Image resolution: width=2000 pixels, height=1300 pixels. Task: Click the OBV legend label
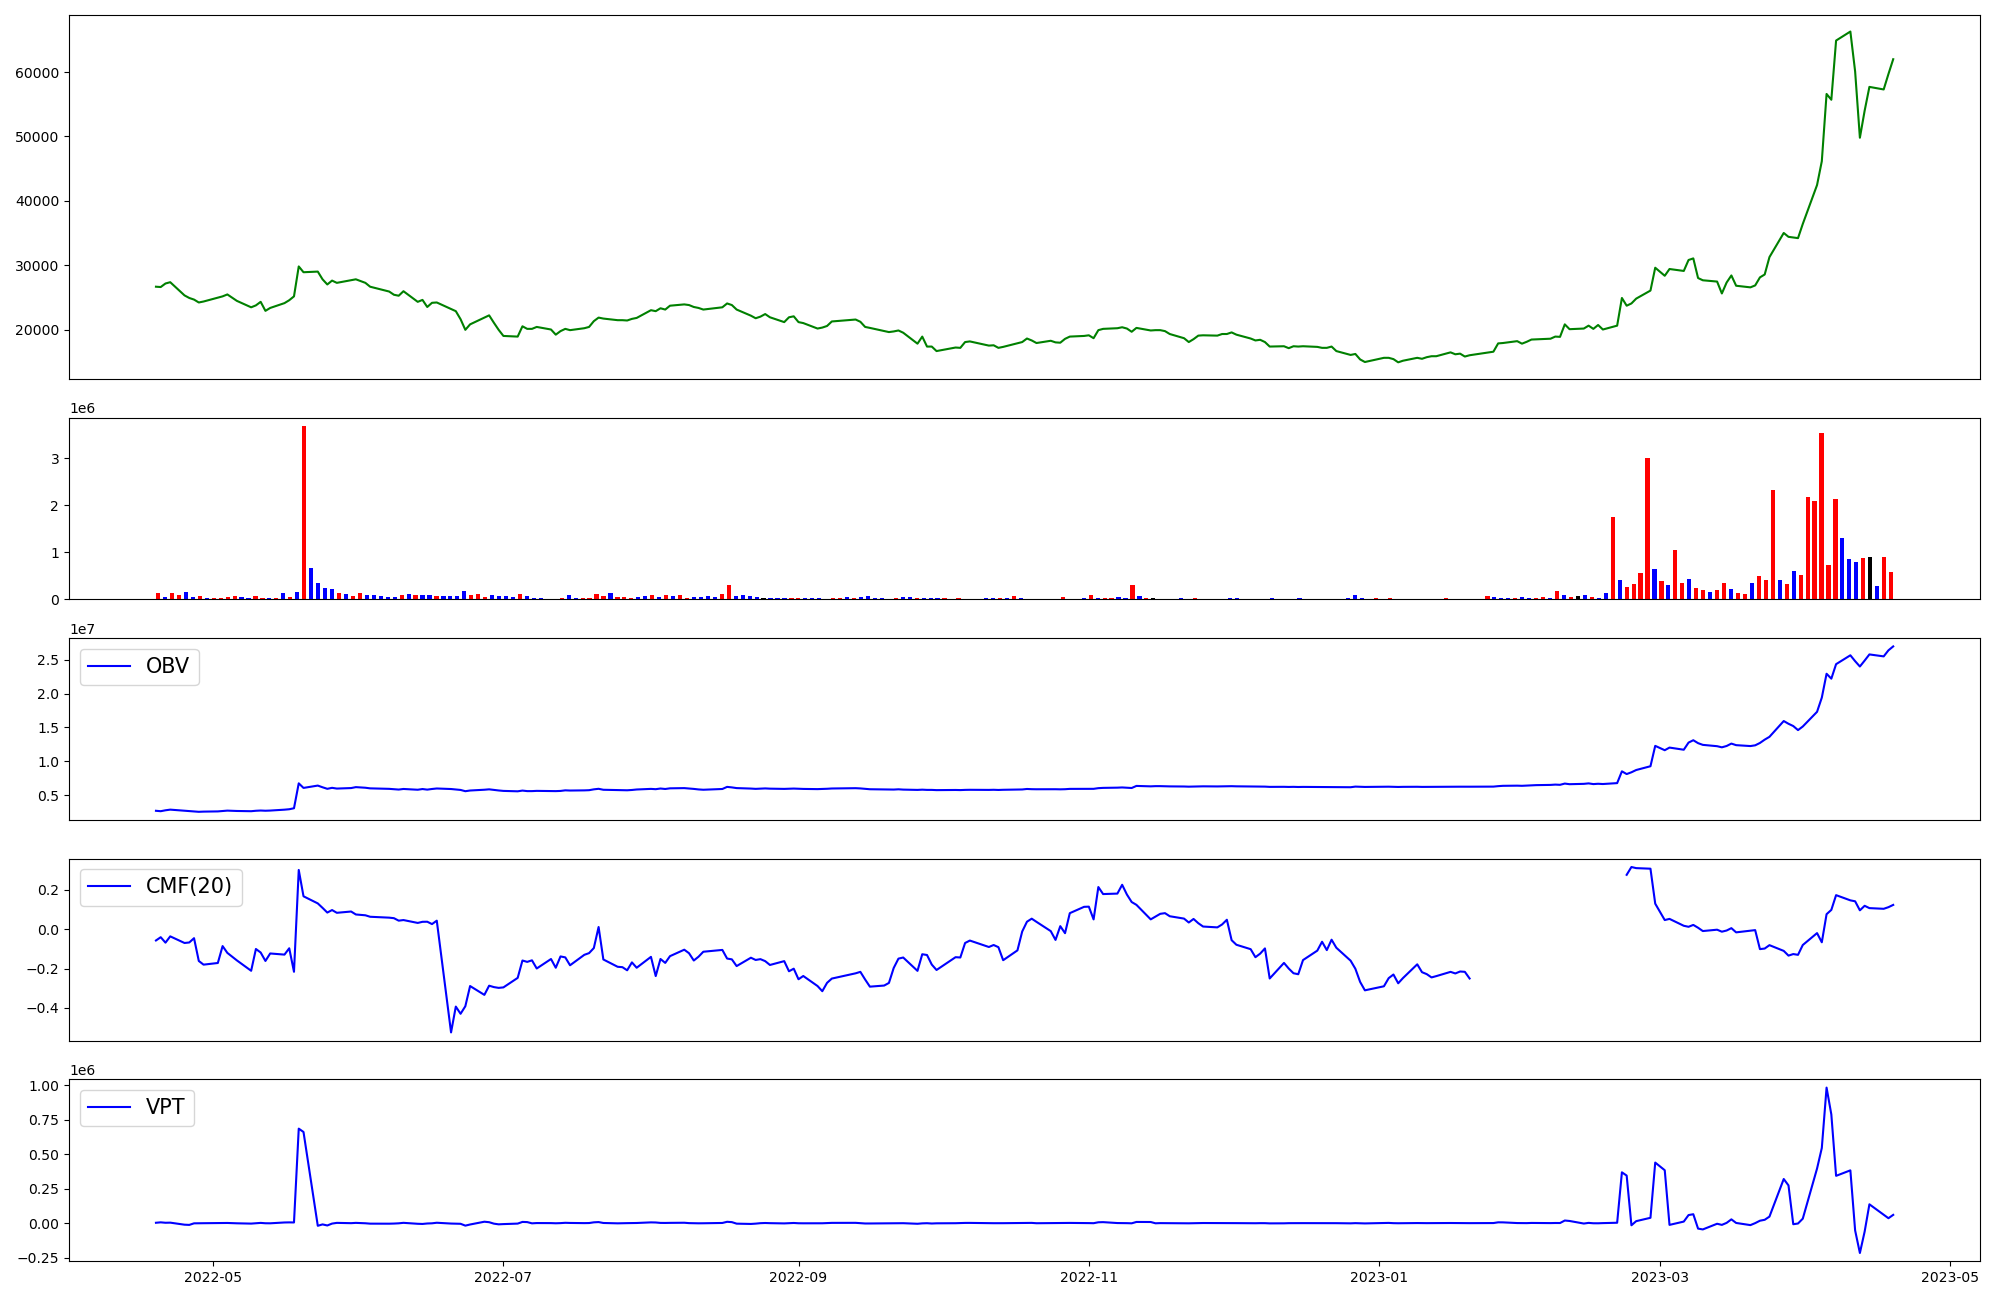167,667
